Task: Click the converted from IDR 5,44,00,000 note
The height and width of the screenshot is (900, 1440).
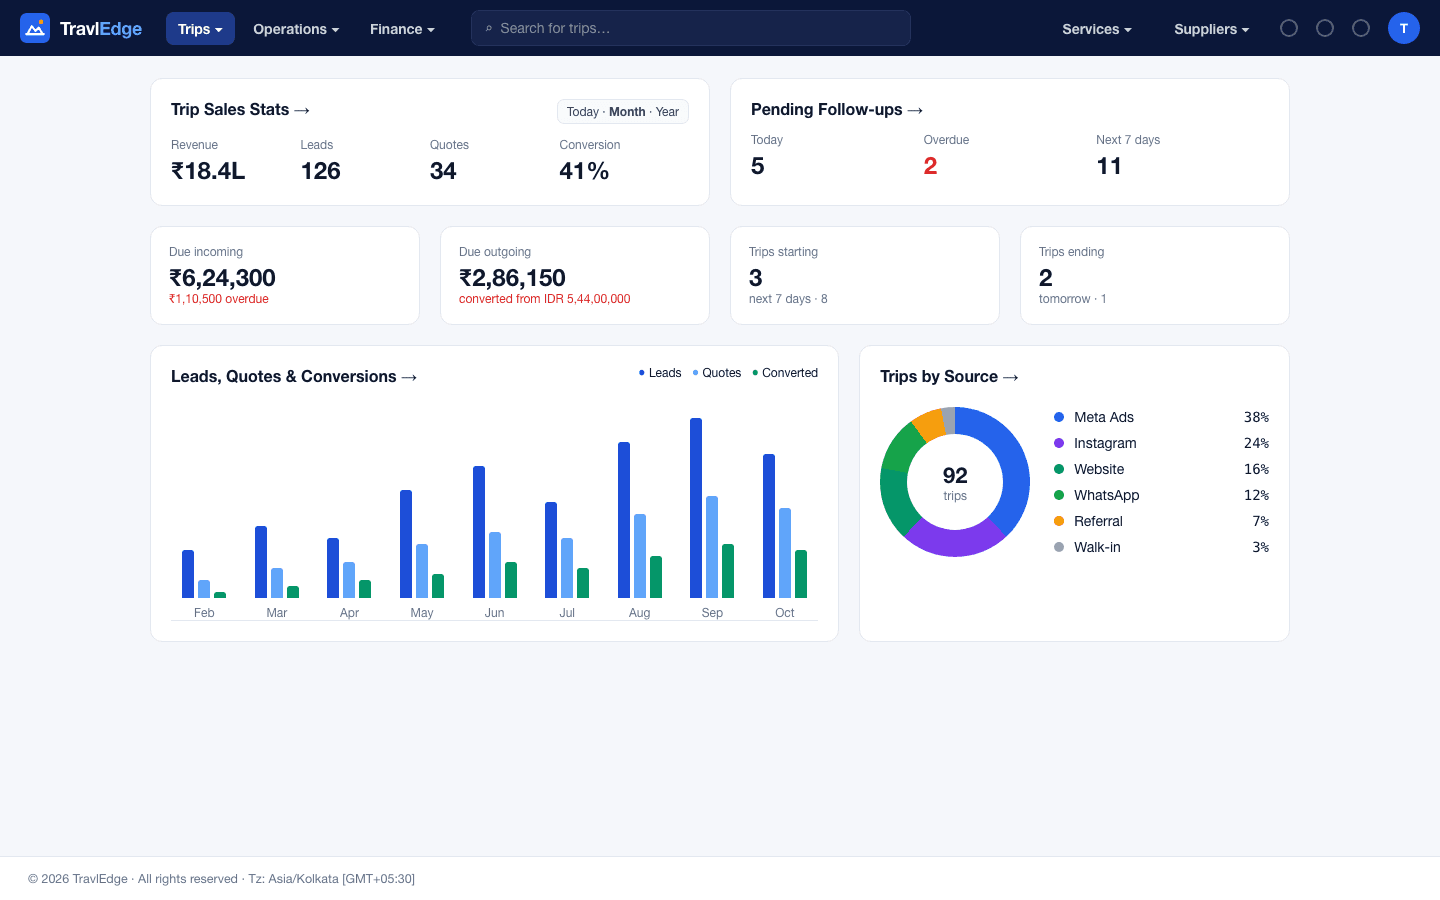Action: click(545, 299)
